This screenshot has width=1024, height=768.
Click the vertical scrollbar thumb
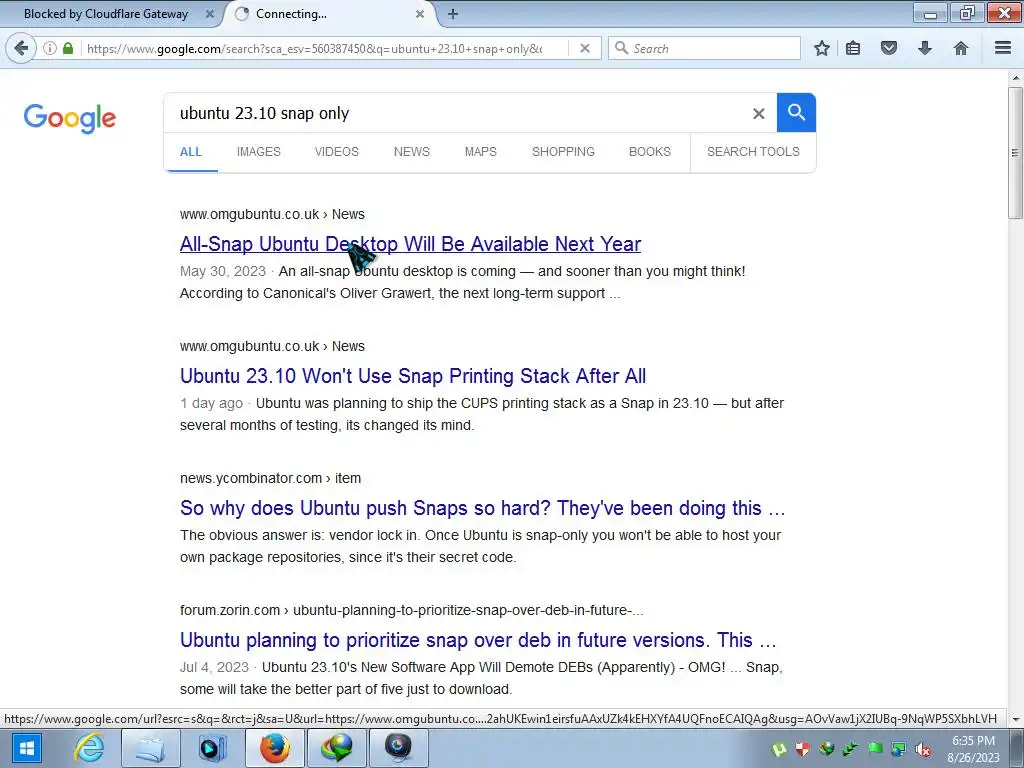[x=1016, y=152]
